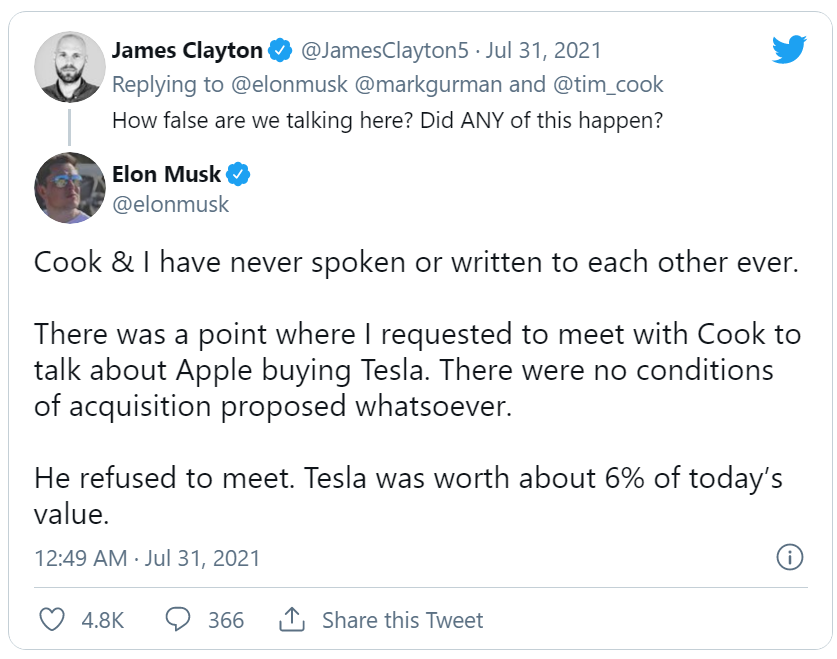Viewport: 837px width, 659px height.
Task: Click the share upload arrow icon
Action: pos(291,620)
